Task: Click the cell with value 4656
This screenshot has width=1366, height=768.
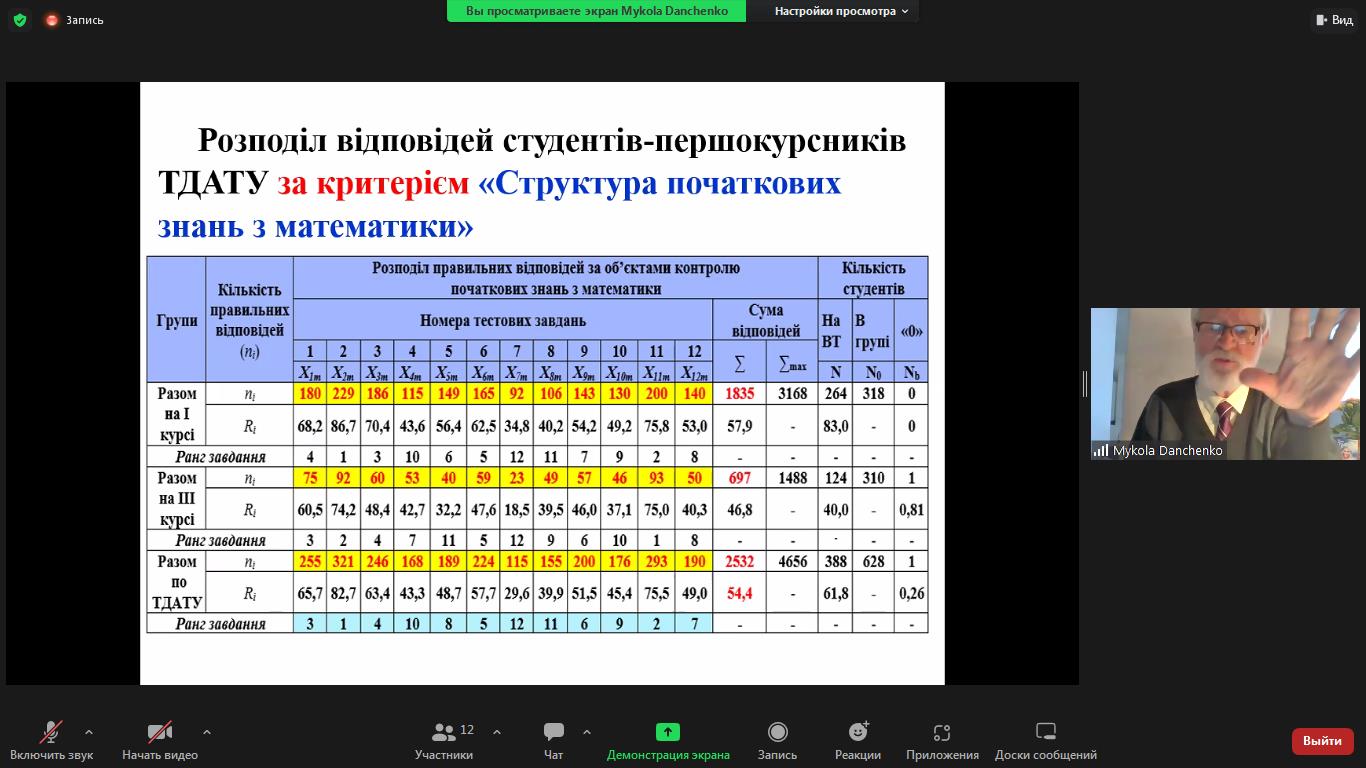Action: (793, 562)
